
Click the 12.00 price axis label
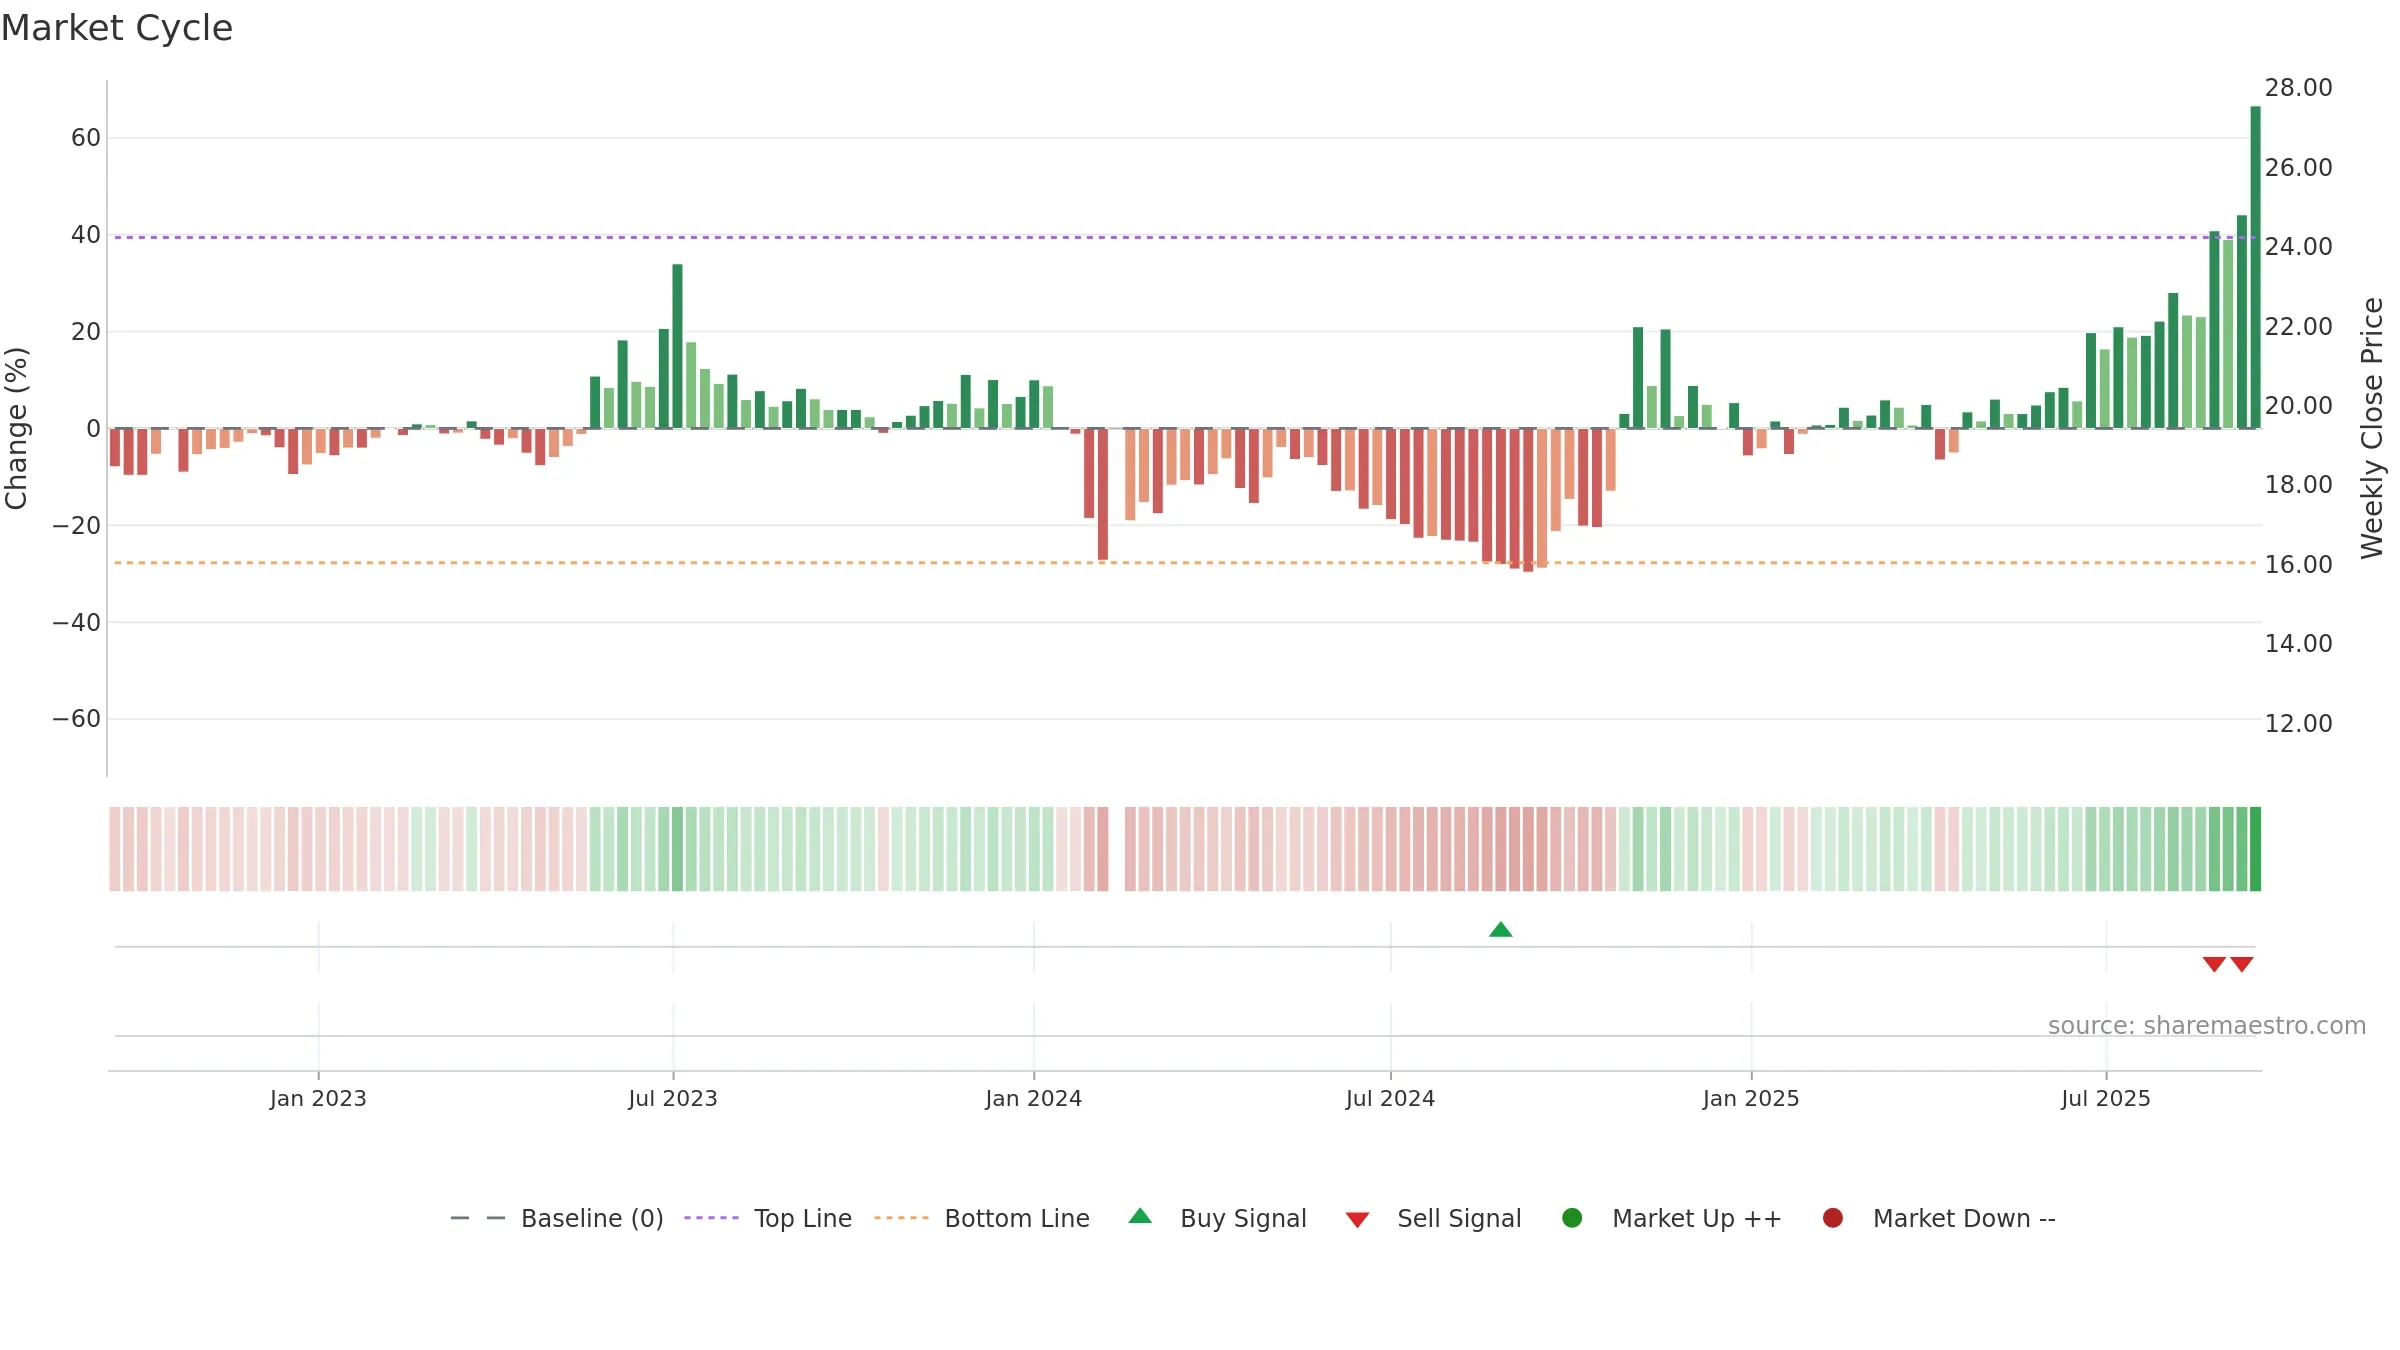click(x=2298, y=724)
